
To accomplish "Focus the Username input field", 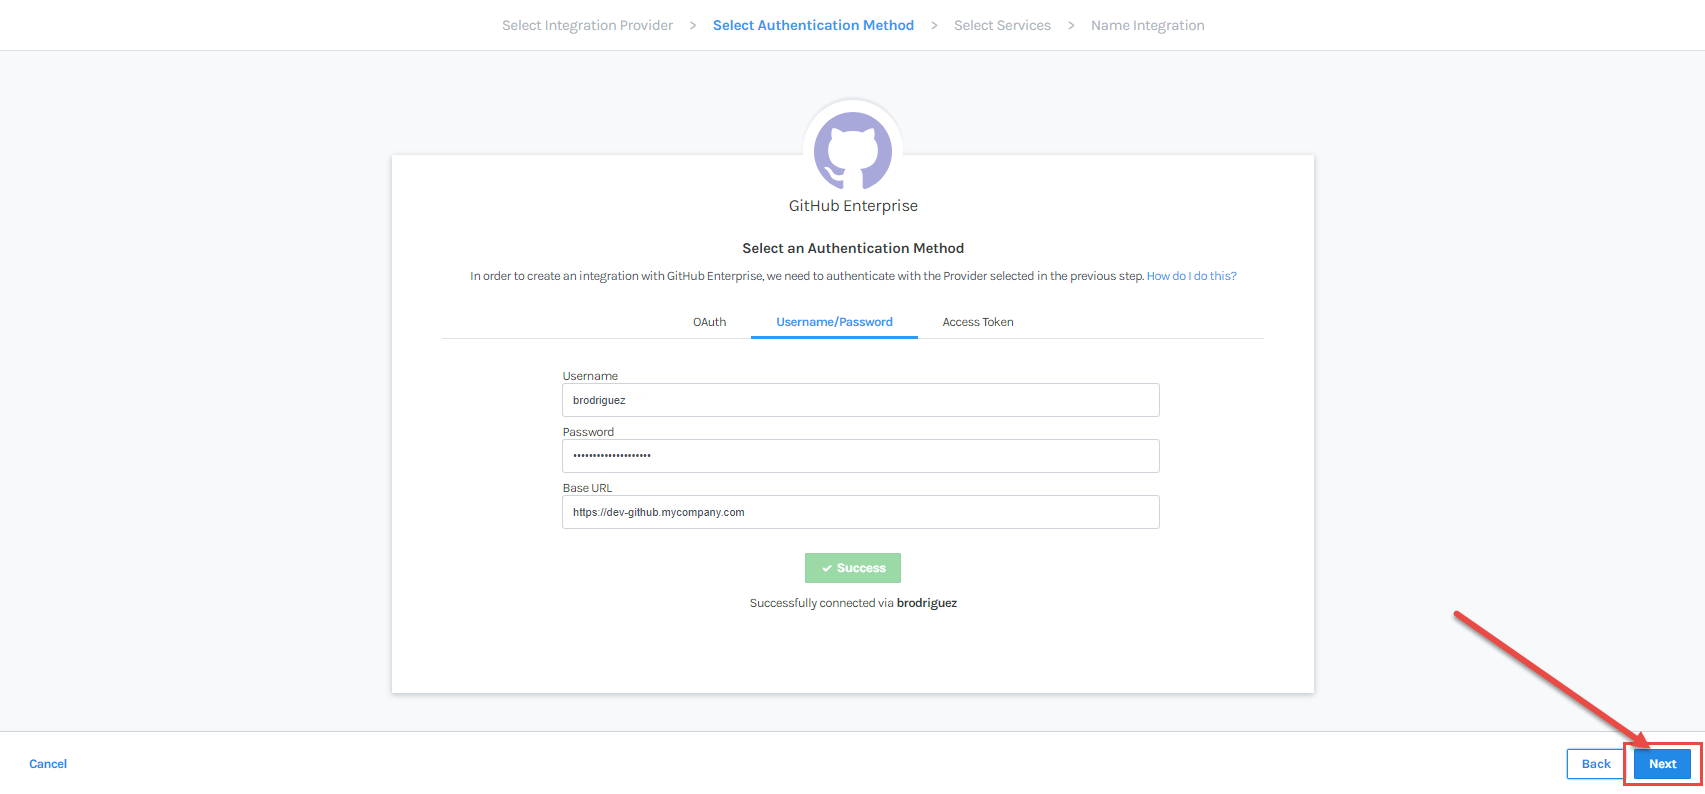I will tap(860, 400).
